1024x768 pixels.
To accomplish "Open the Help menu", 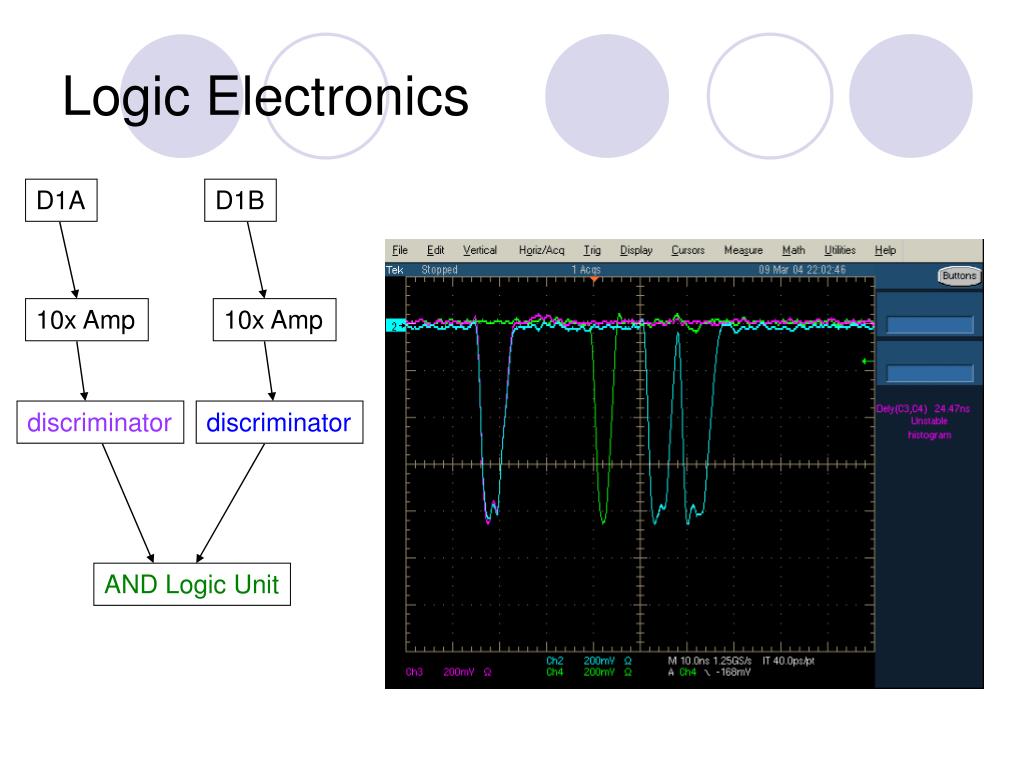I will tap(885, 250).
